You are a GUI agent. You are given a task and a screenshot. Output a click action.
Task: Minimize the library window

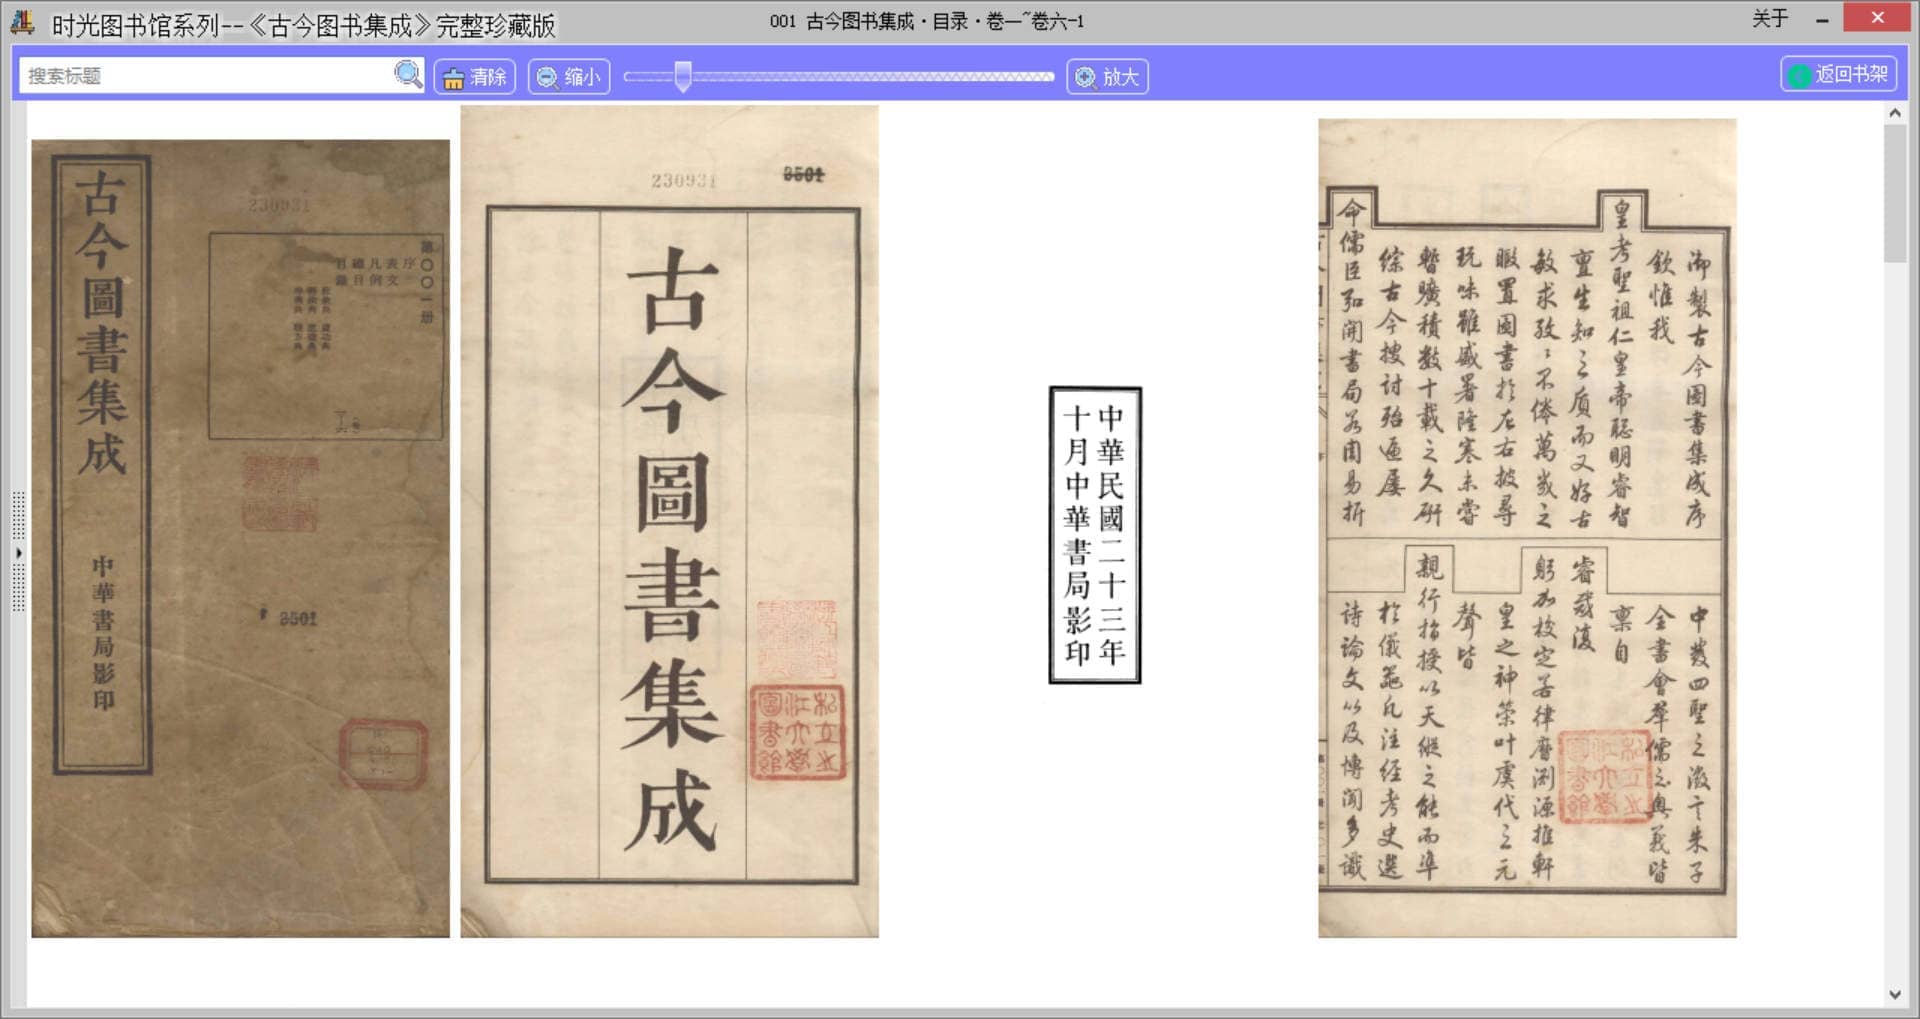[1822, 20]
